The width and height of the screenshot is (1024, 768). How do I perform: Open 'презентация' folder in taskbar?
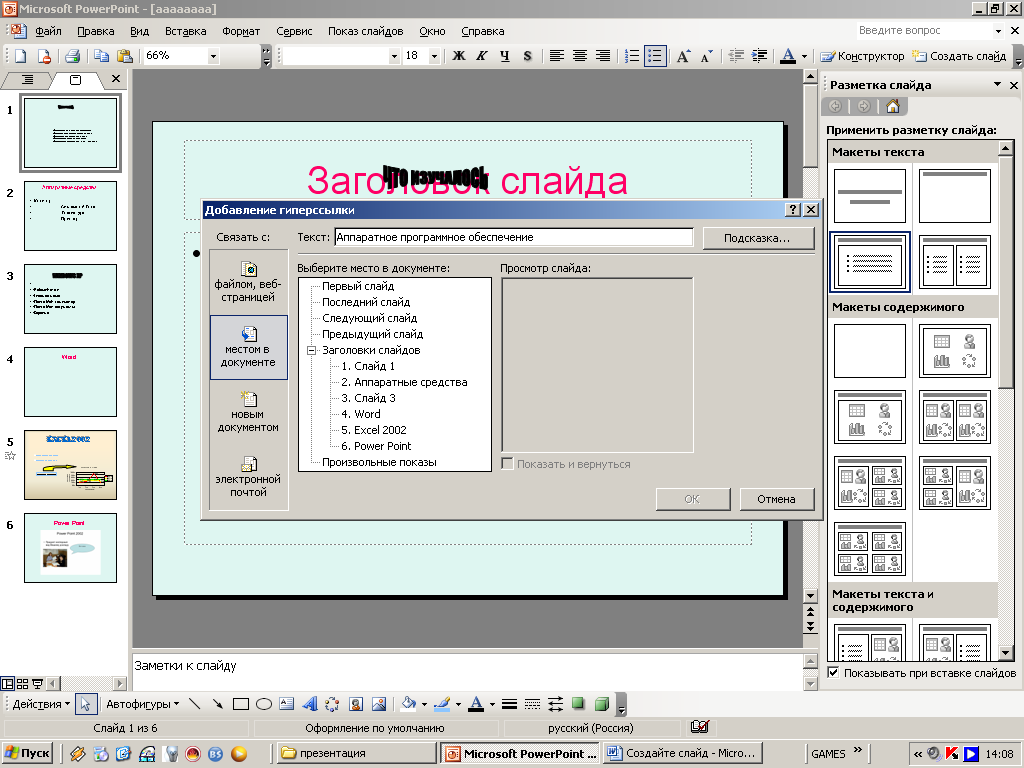pyautogui.click(x=355, y=753)
